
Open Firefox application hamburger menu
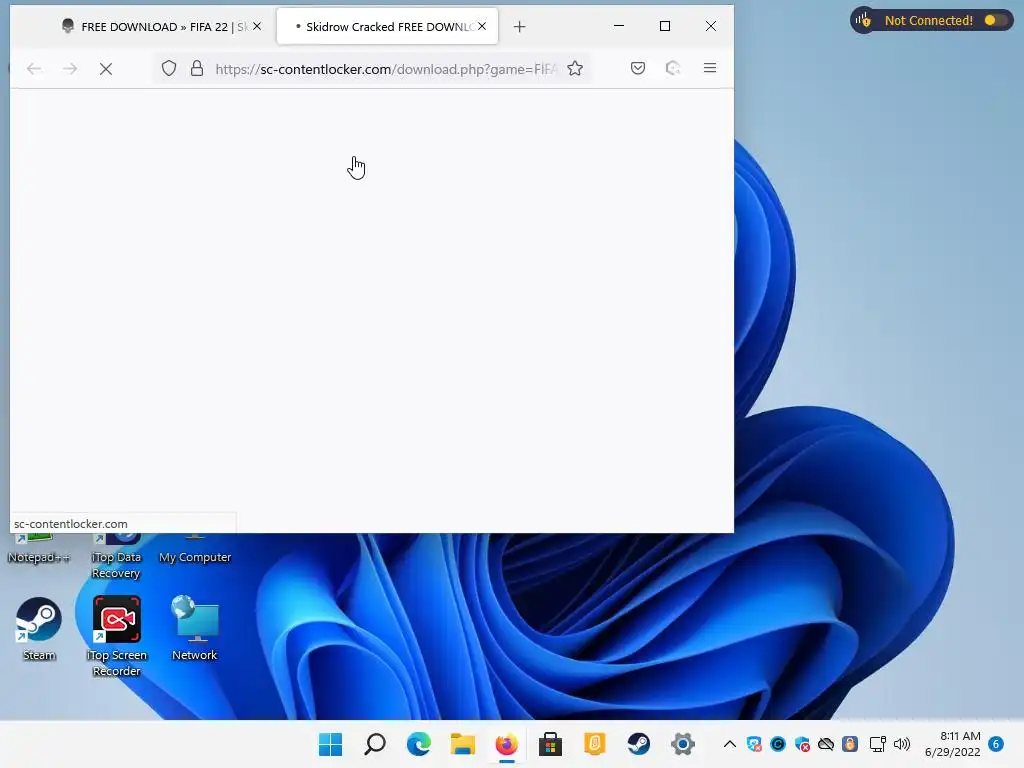pyautogui.click(x=710, y=68)
